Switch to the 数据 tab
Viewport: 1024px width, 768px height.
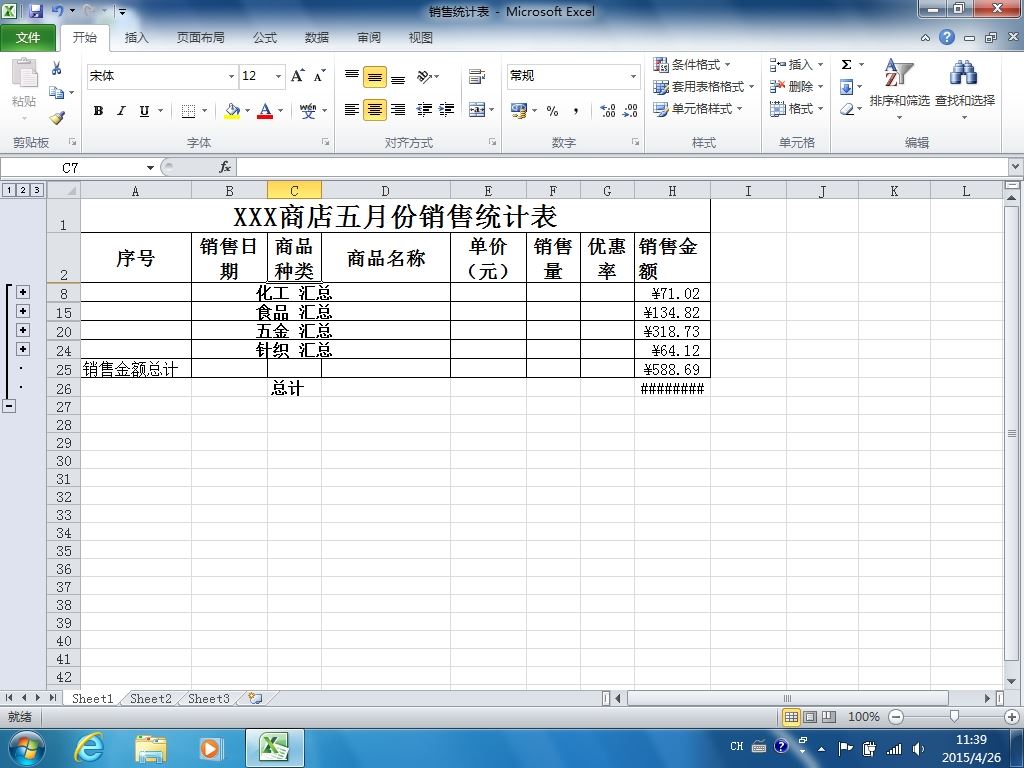click(x=317, y=38)
